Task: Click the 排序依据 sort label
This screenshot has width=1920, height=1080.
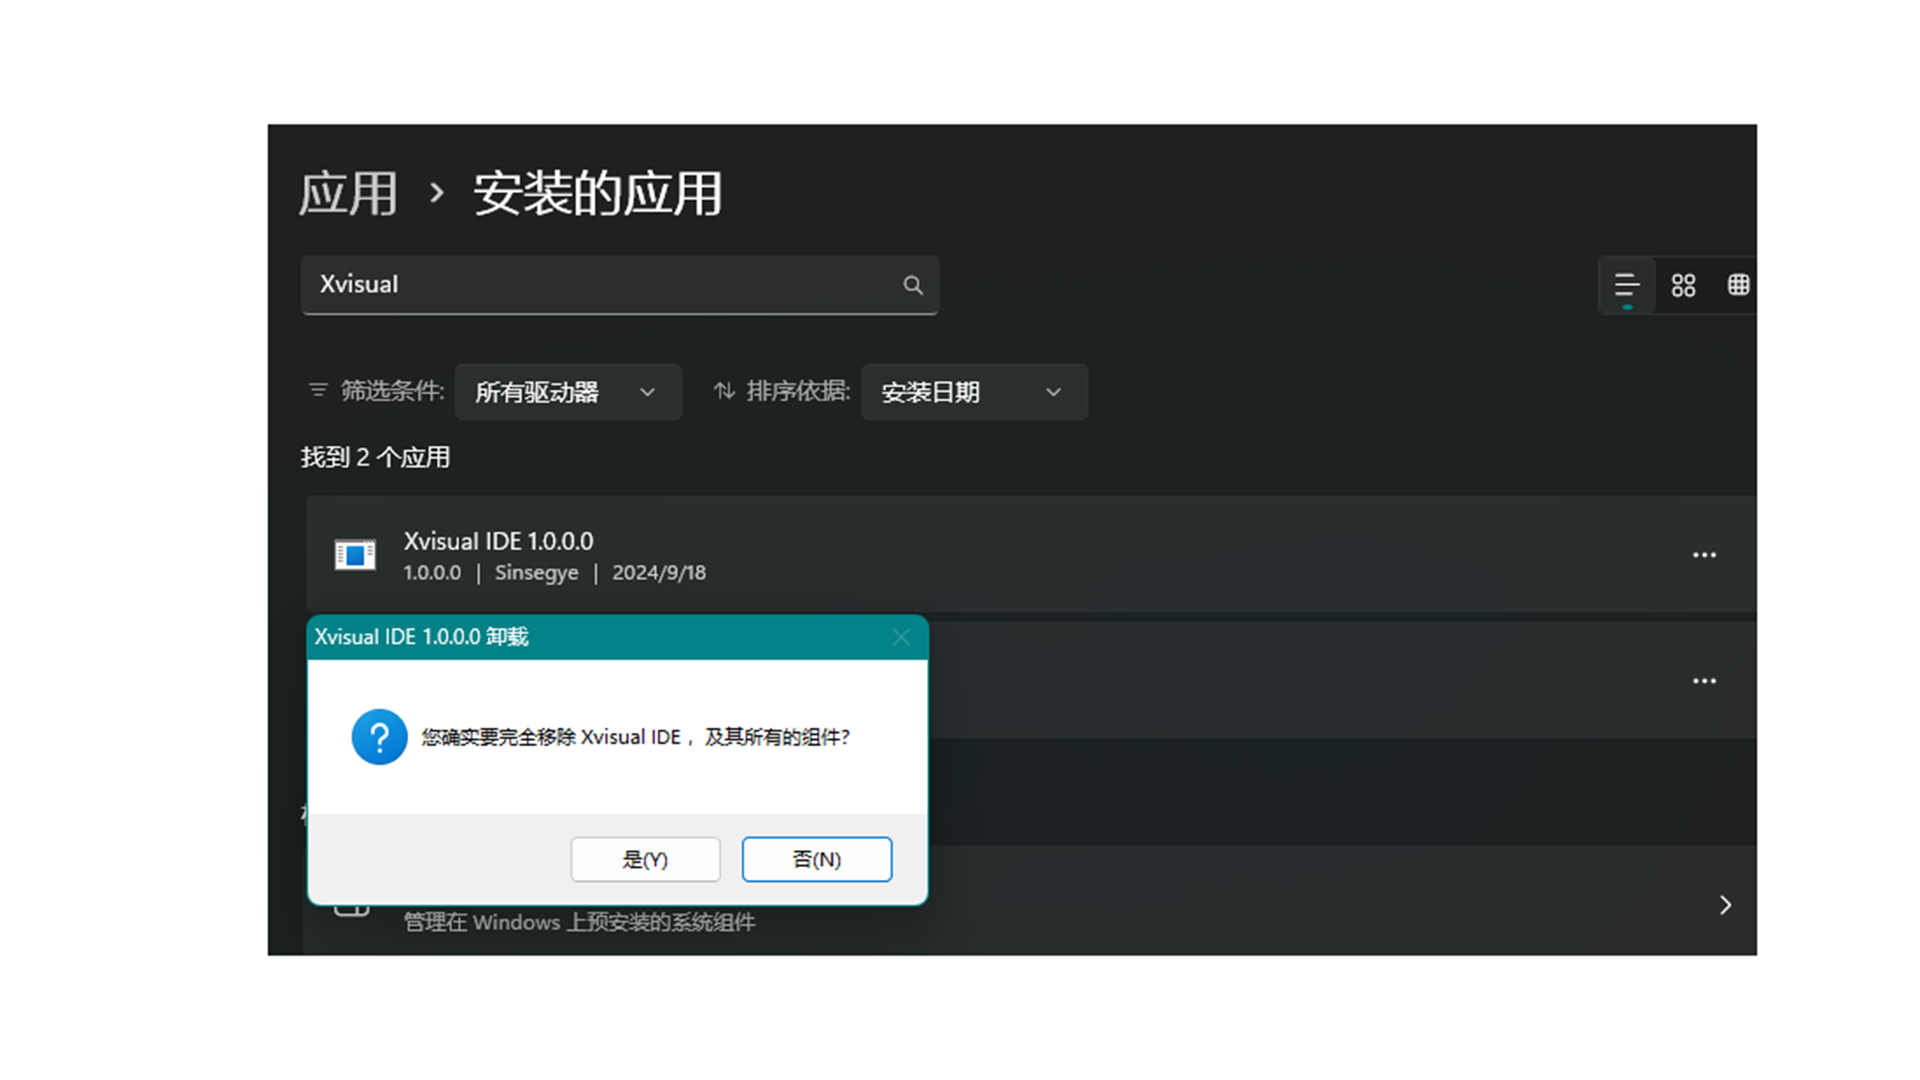Action: 798,391
